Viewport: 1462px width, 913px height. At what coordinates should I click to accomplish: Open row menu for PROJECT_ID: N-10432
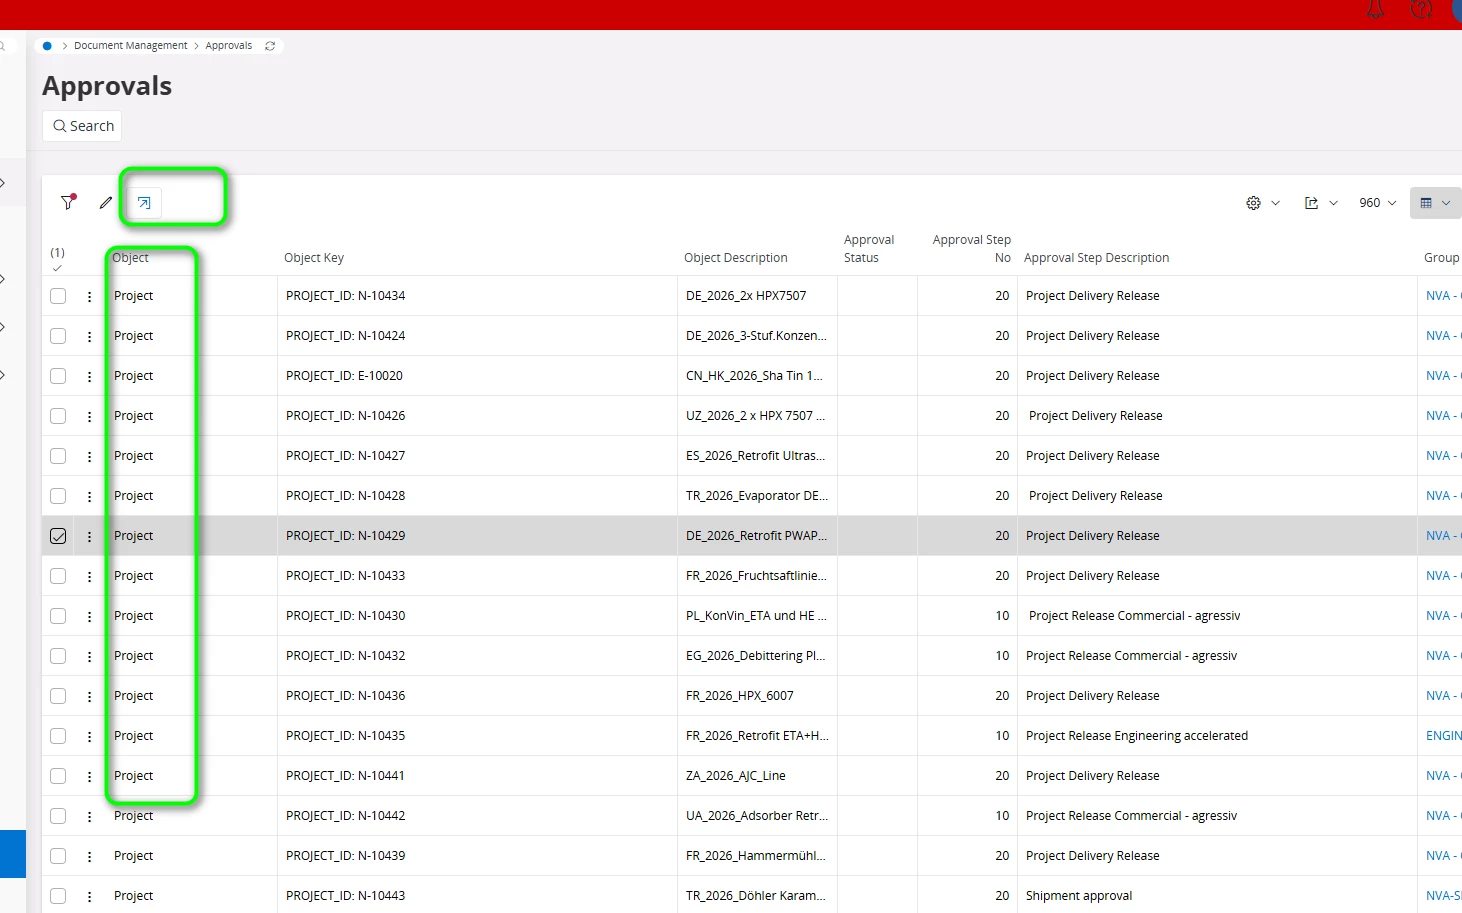click(x=90, y=656)
